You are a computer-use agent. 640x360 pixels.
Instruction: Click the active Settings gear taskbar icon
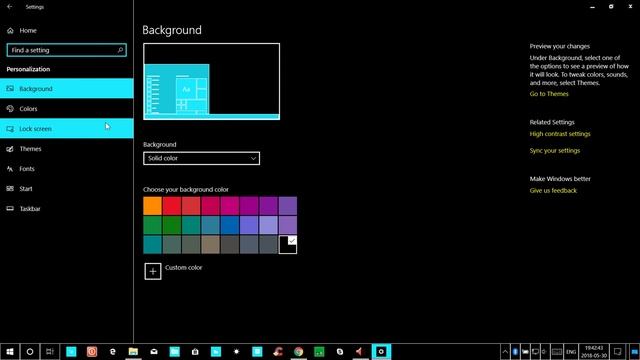(381, 351)
